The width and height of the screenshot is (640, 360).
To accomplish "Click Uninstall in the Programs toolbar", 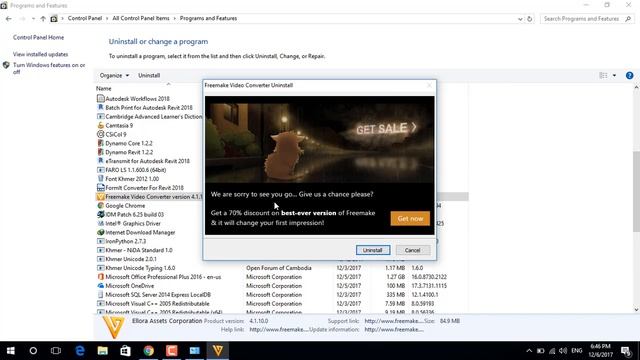I will point(149,76).
